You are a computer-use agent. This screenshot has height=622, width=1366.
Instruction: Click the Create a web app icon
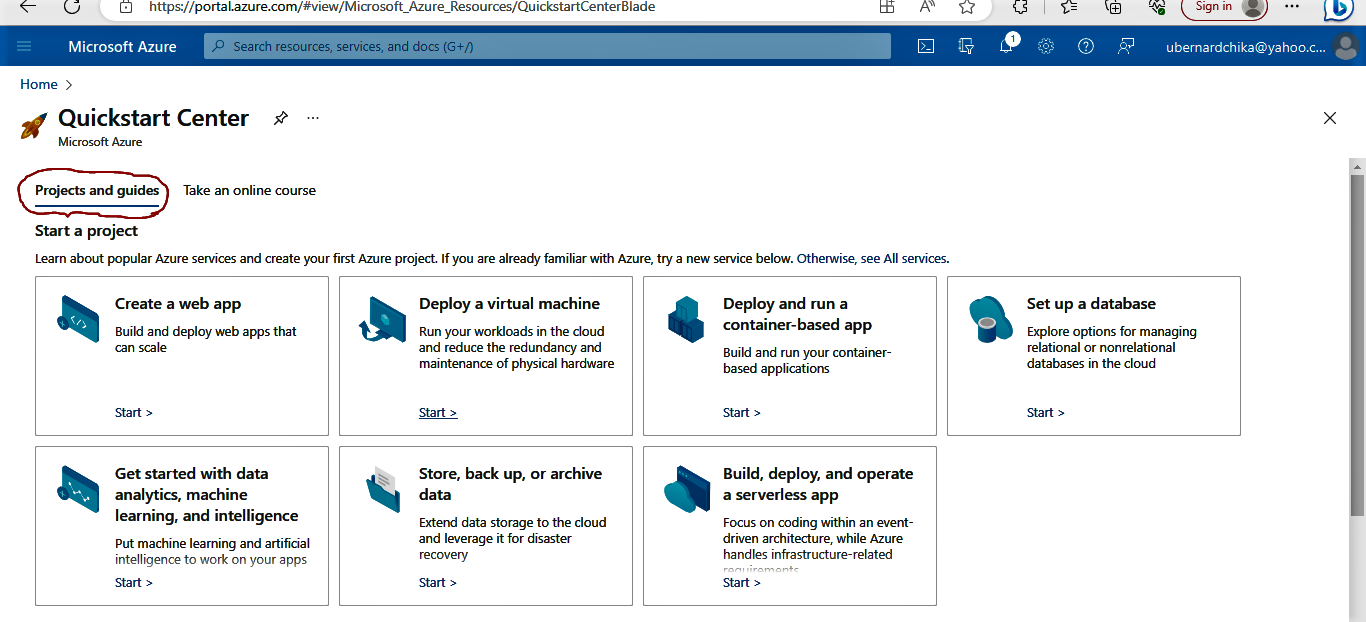(x=78, y=319)
